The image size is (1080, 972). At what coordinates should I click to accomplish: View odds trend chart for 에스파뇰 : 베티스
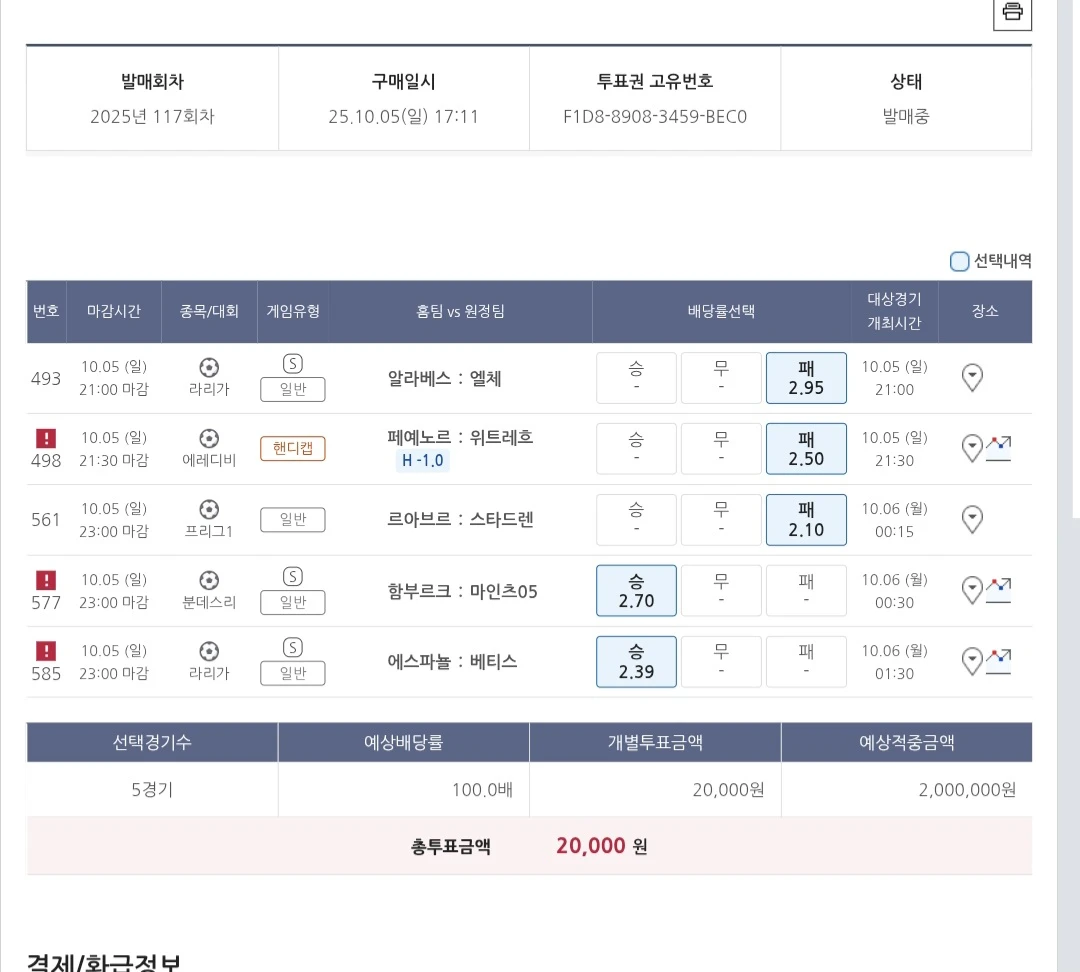click(x=999, y=661)
